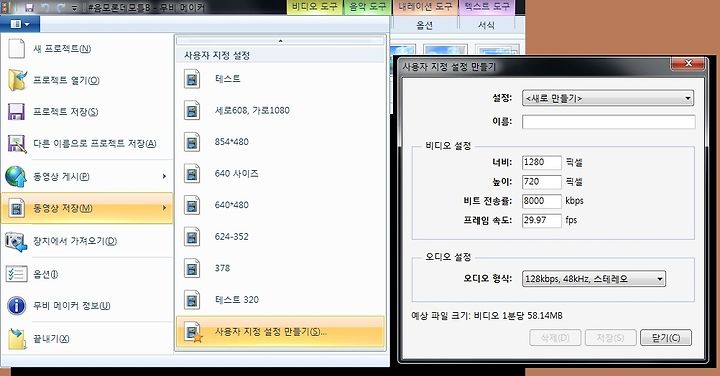Click the Exit (끝내기) icon

coord(17,339)
